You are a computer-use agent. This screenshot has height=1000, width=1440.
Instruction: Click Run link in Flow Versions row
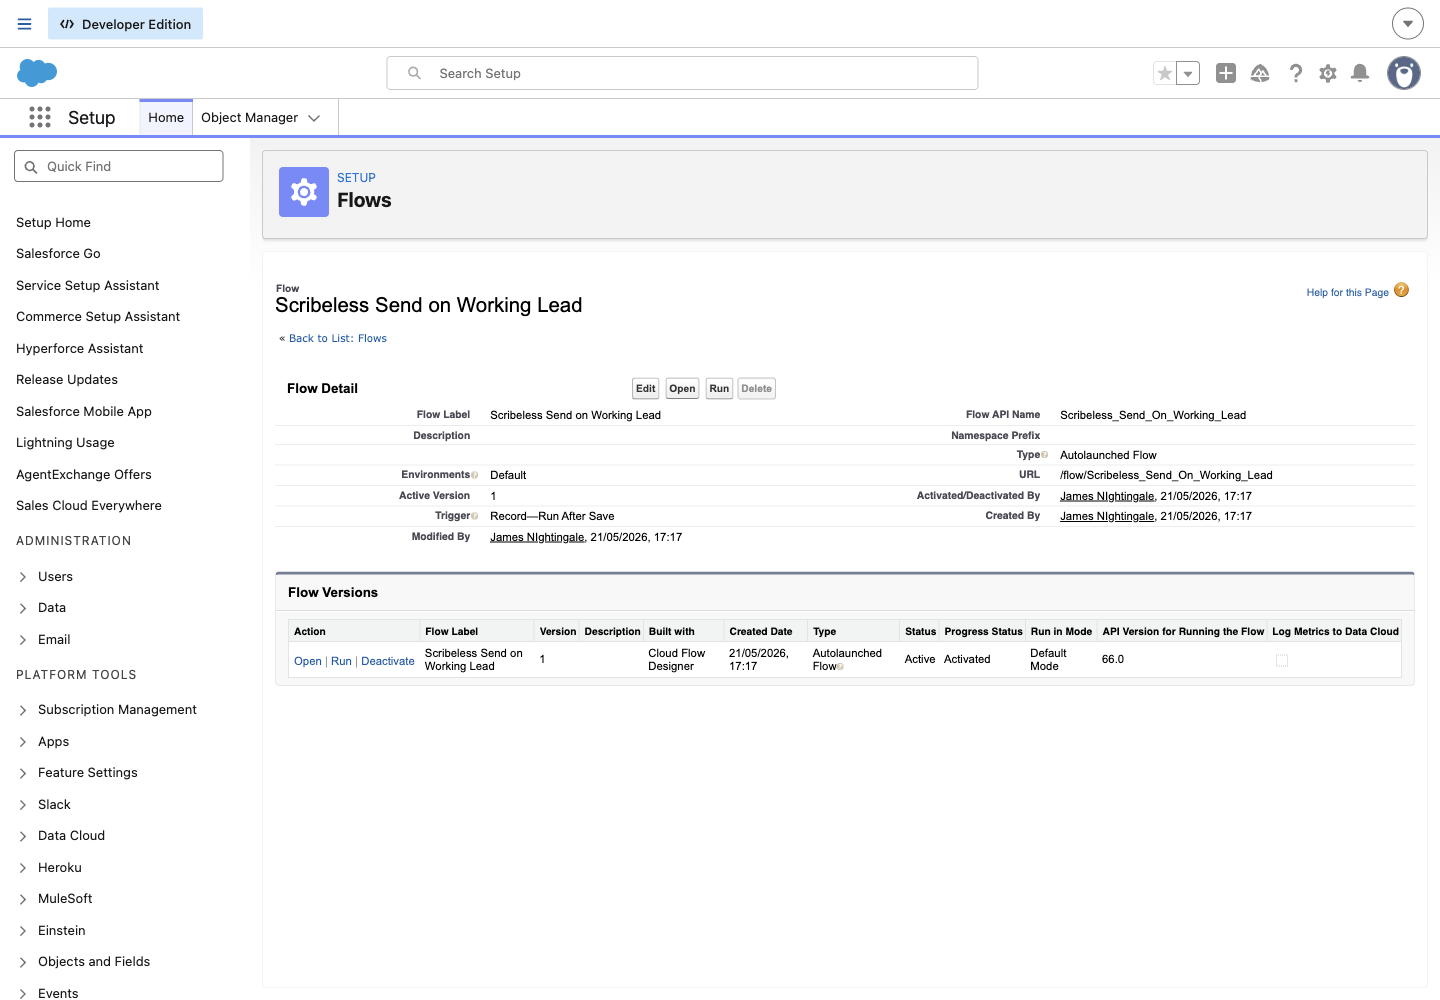pyautogui.click(x=341, y=661)
